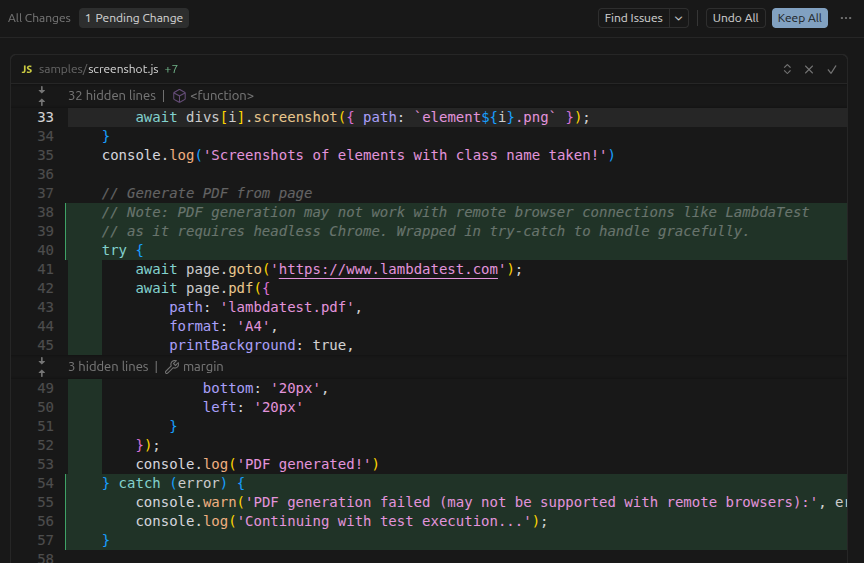Click line number 40 in gutter
Viewport: 864px width, 563px height.
[x=46, y=251]
